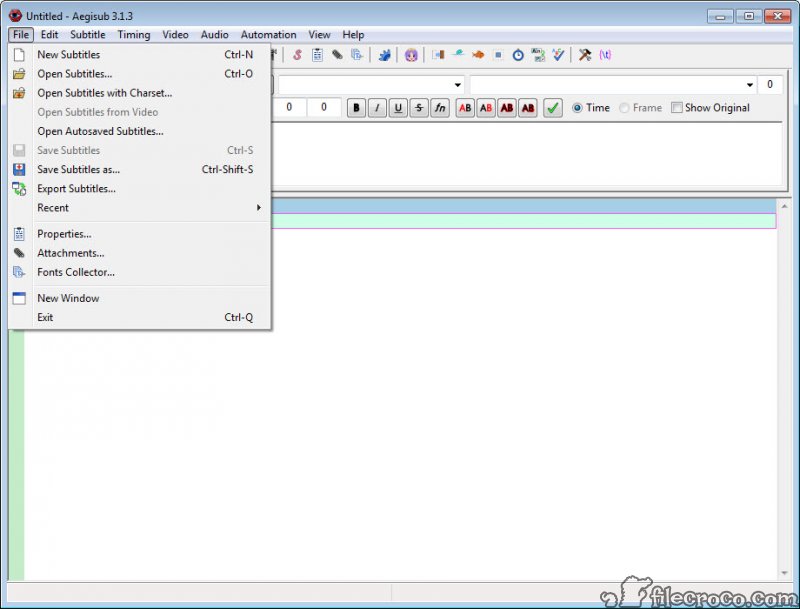Click inside the subtitle text edit box
The image size is (800, 609).
[527, 154]
